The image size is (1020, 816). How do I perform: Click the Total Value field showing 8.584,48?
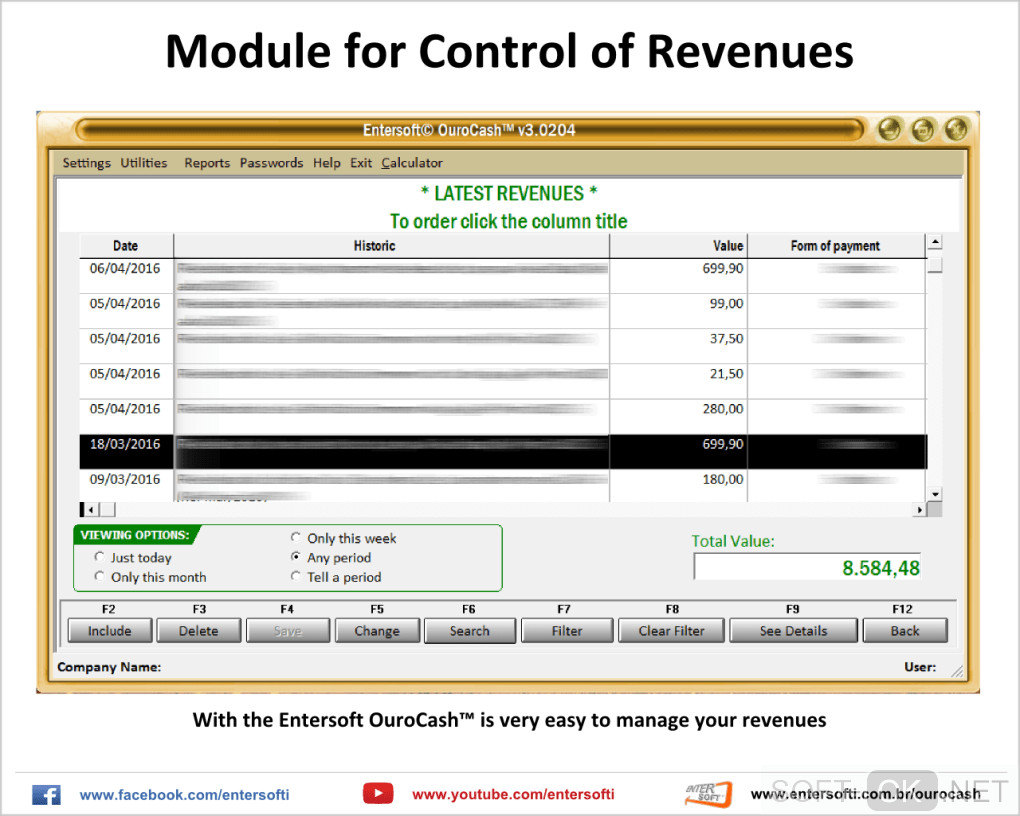click(x=807, y=567)
